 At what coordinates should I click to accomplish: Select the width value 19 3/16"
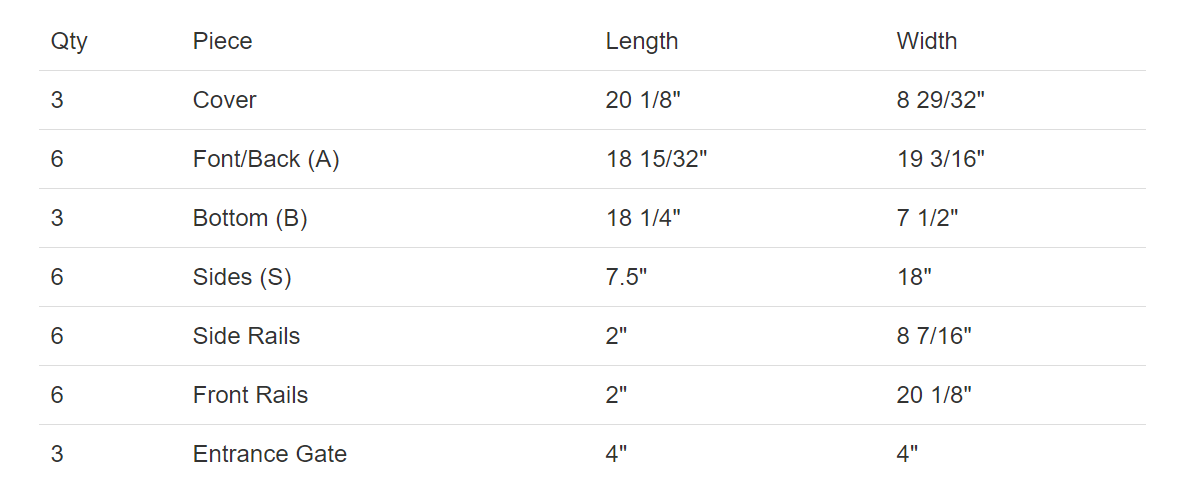pyautogui.click(x=941, y=159)
